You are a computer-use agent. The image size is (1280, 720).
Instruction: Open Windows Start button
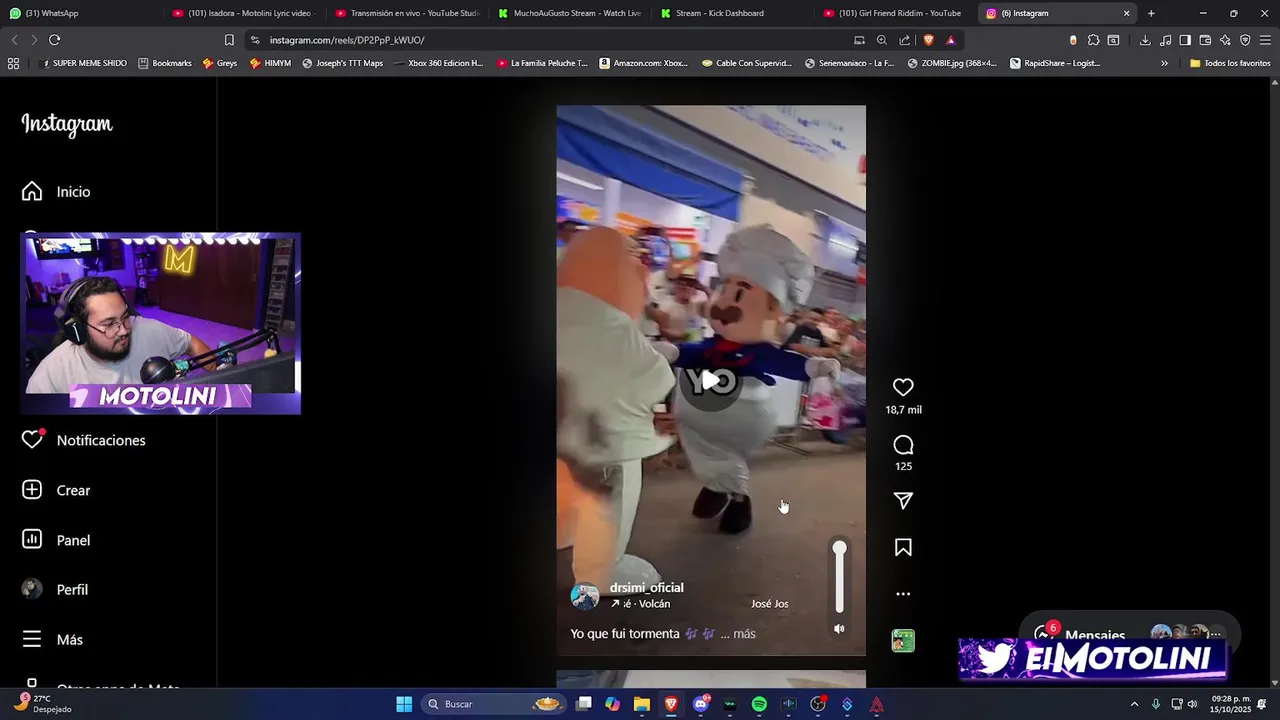(x=404, y=704)
